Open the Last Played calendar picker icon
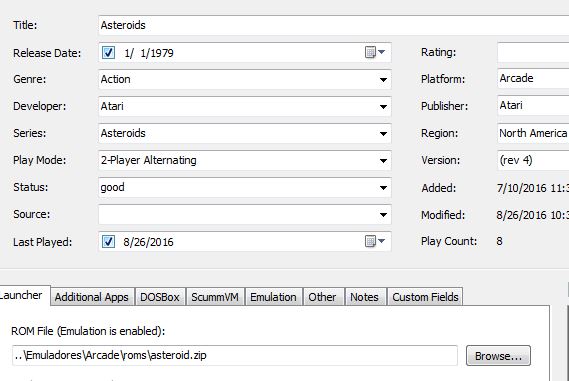 click(x=375, y=241)
